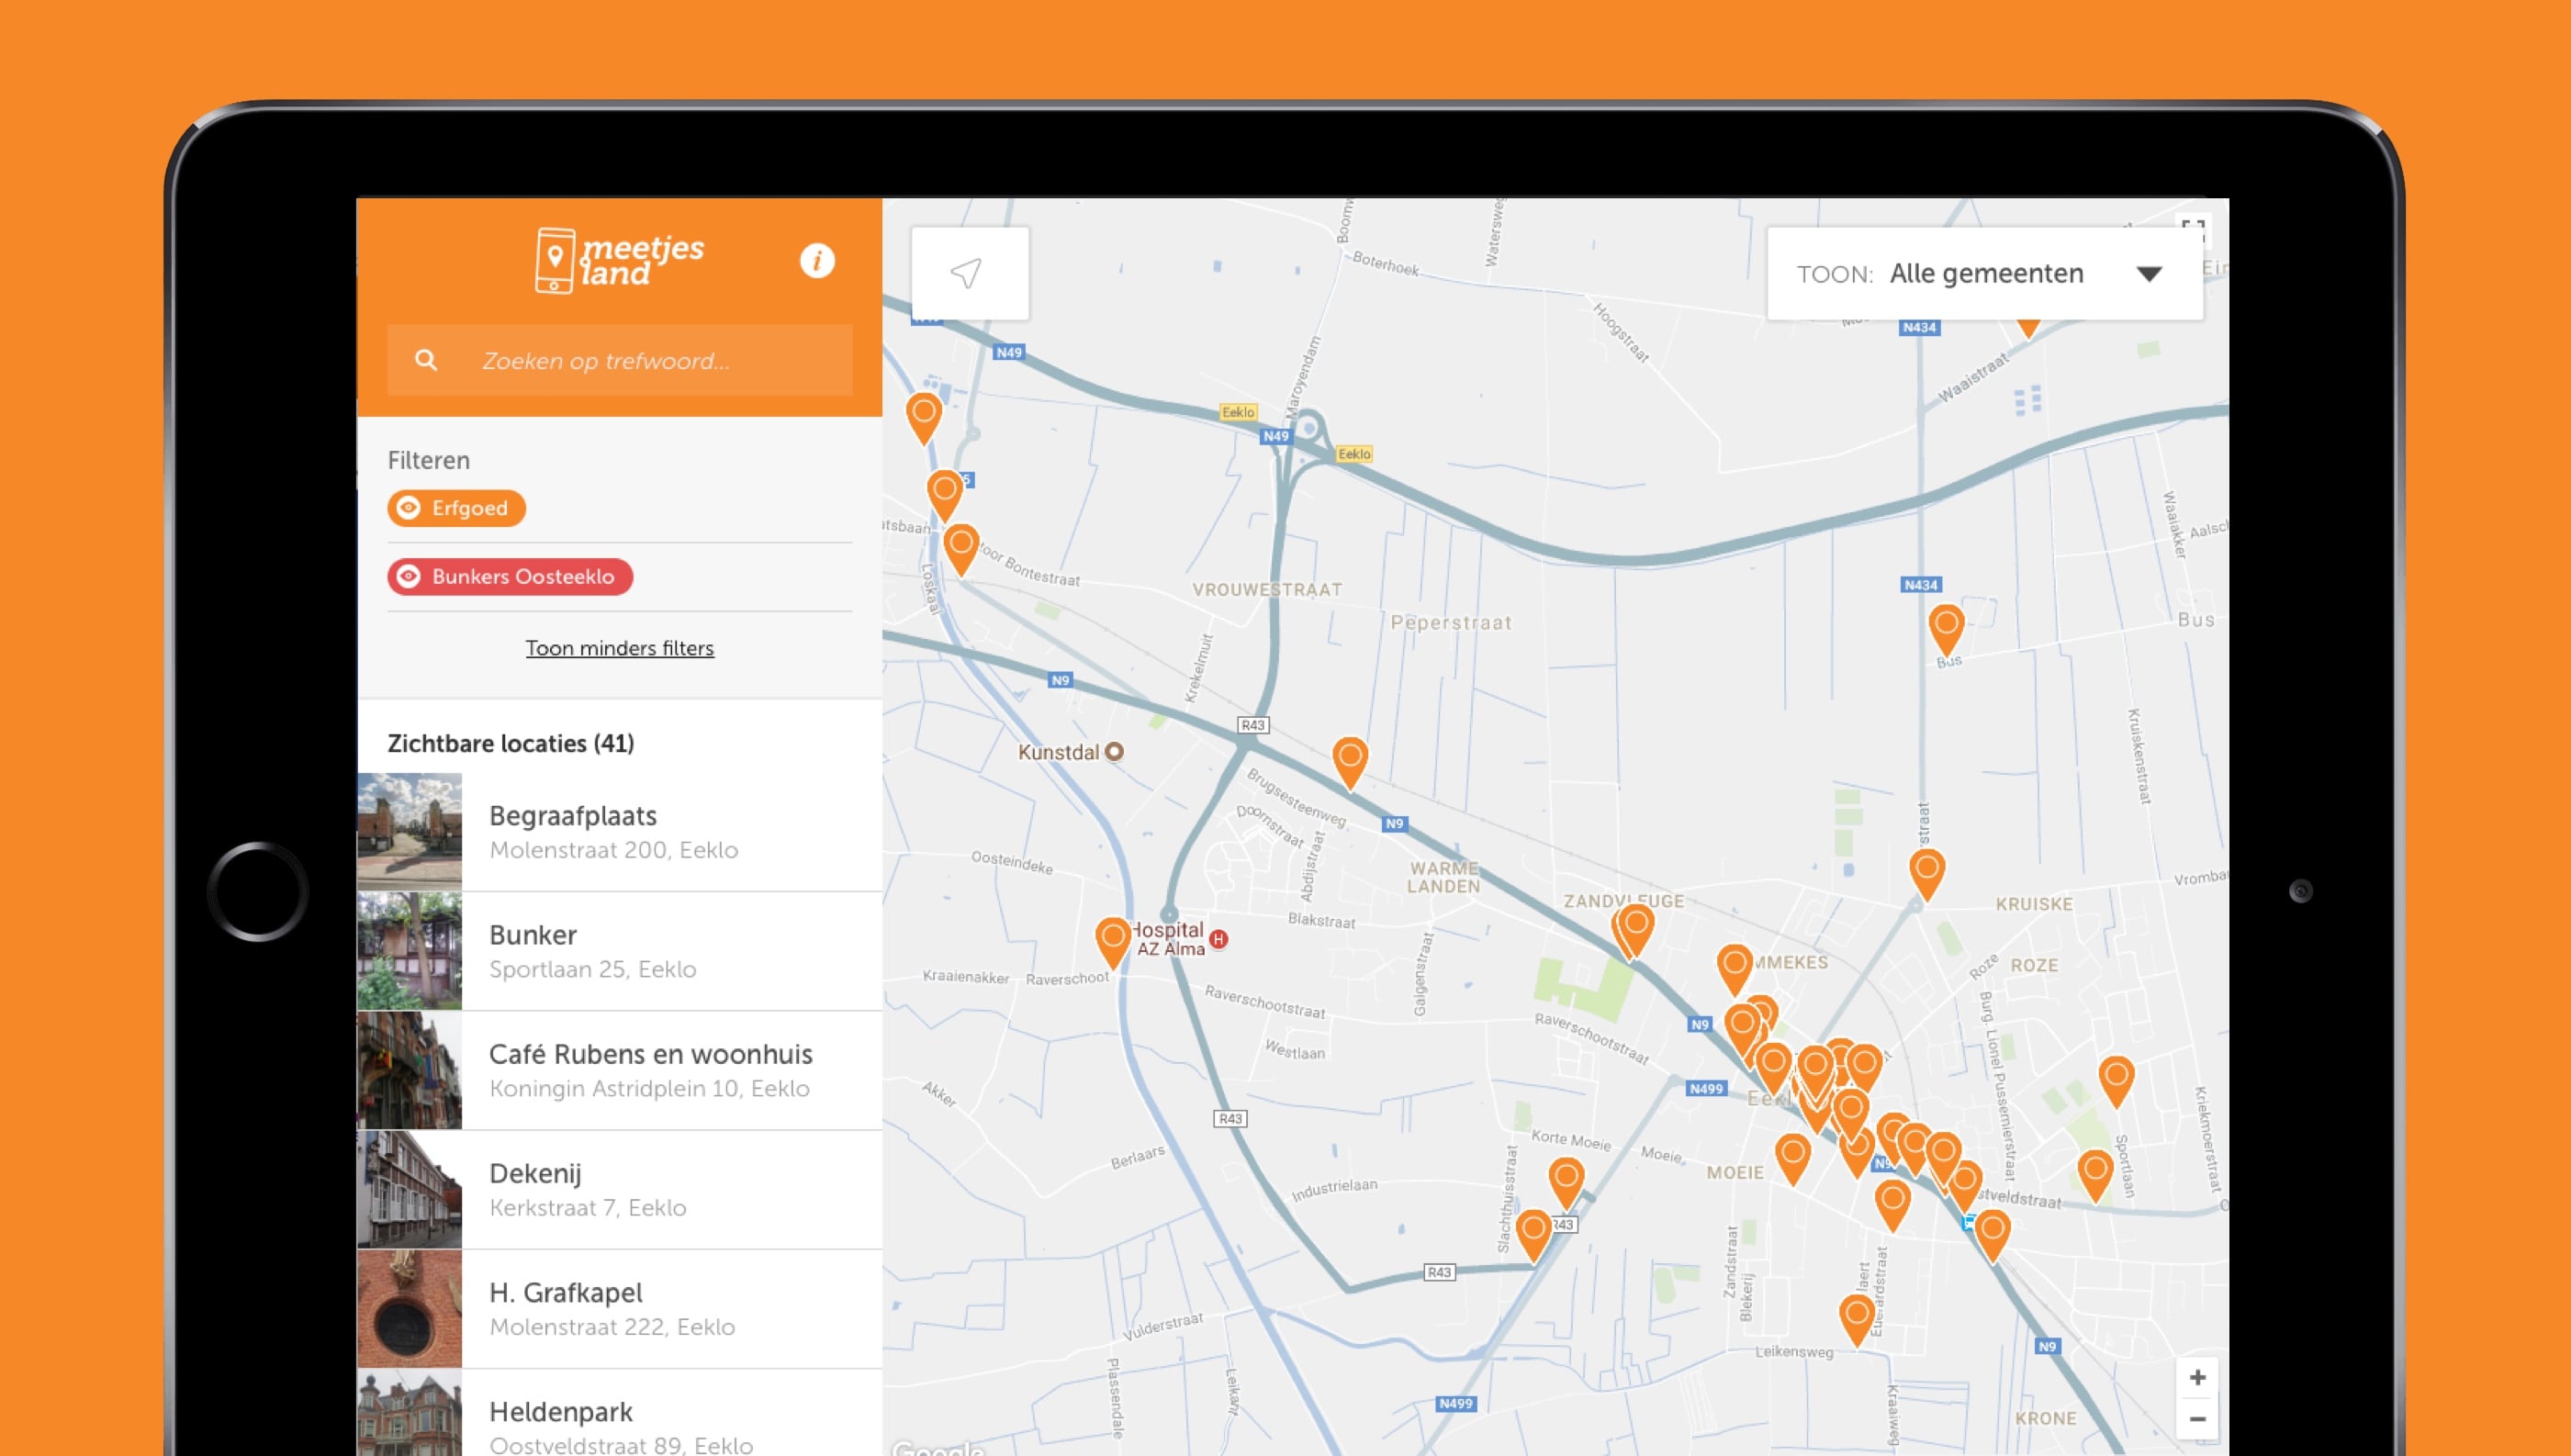Toggle the Bunkers Oosteeklo filter
This screenshot has width=2571, height=1456.
click(510, 577)
